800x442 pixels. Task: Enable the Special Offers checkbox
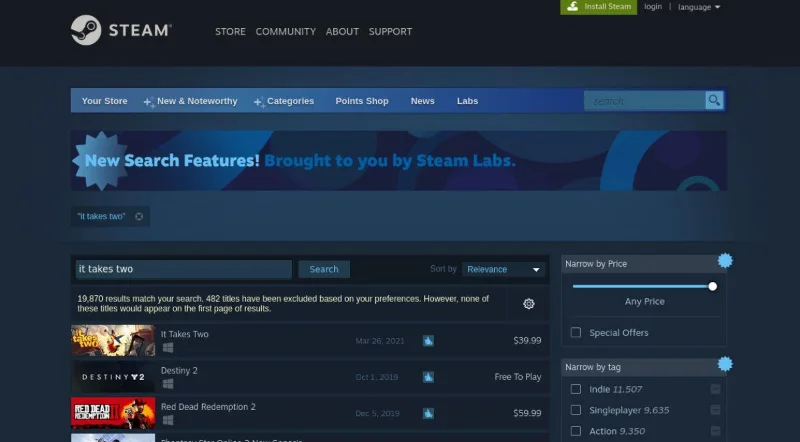pos(576,332)
